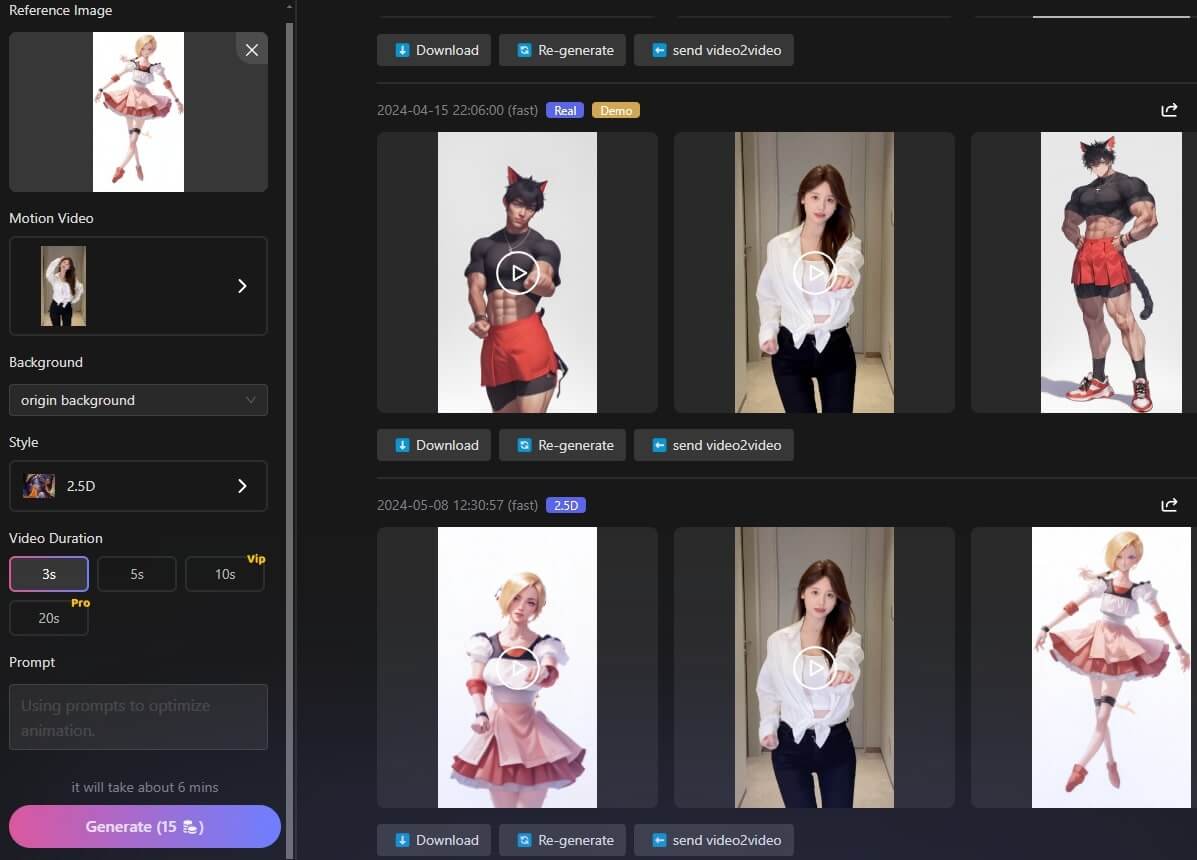The width and height of the screenshot is (1197, 860).
Task: Play the muscular cat-boy video
Action: coord(517,272)
